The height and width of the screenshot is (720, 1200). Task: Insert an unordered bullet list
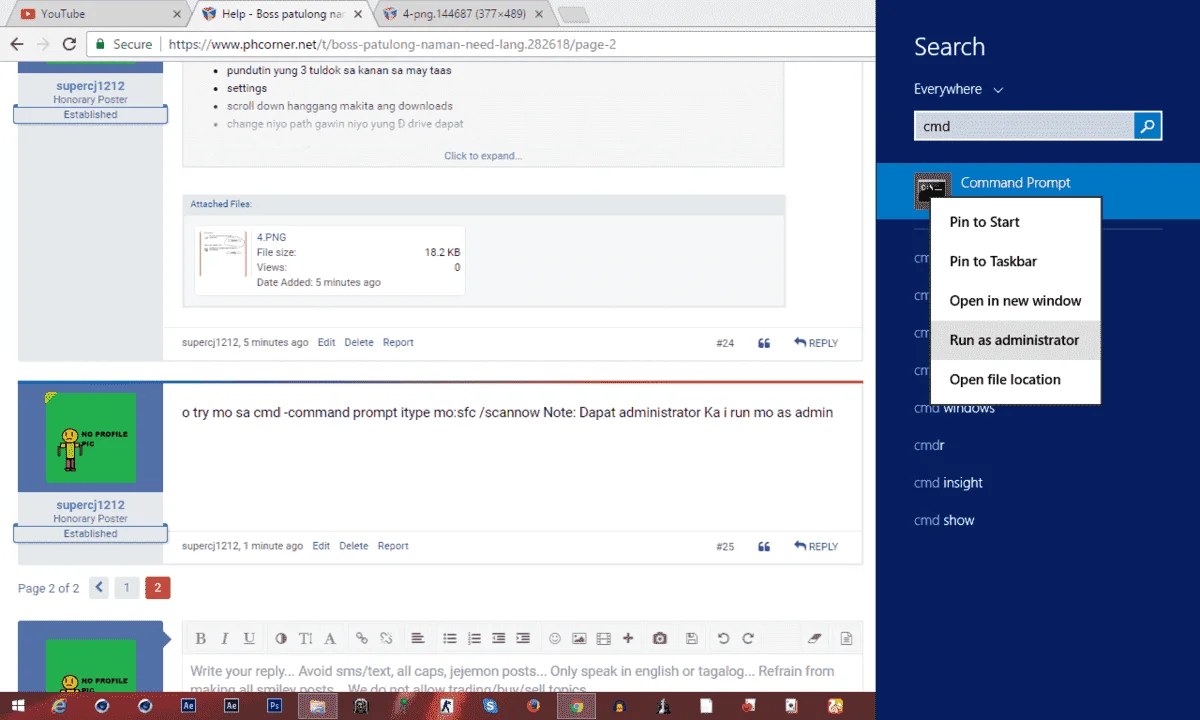(x=450, y=638)
